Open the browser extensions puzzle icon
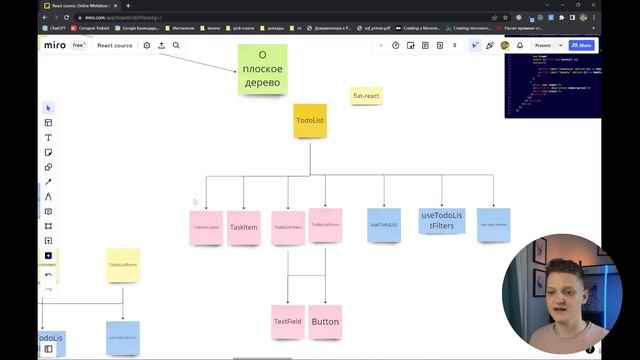This screenshot has width=640, height=360. 562,18
